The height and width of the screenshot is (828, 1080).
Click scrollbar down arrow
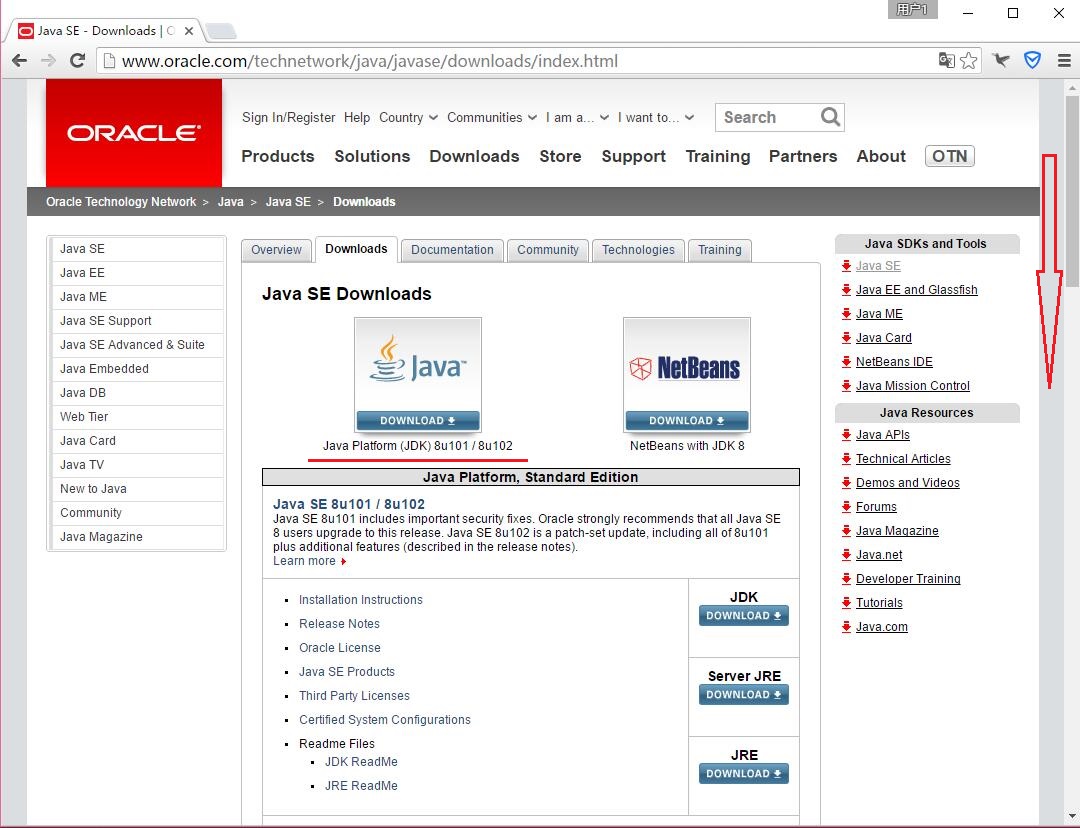click(1071, 818)
